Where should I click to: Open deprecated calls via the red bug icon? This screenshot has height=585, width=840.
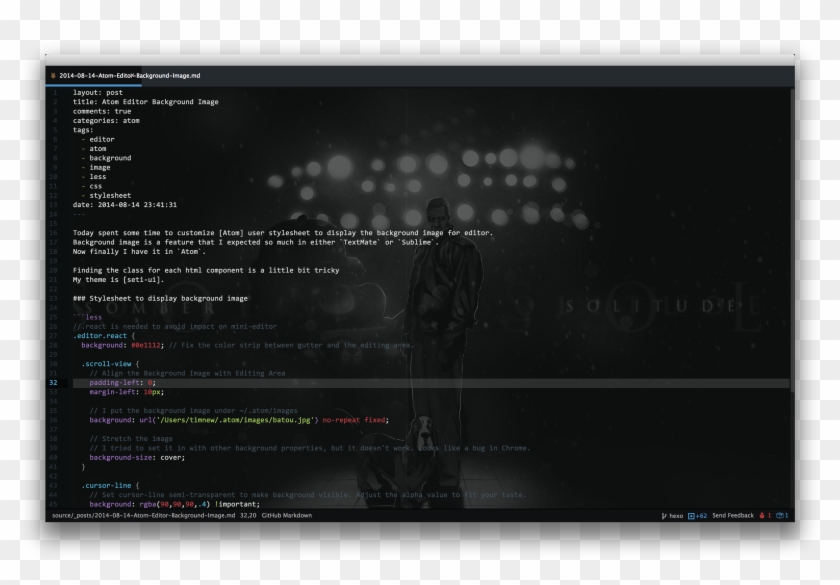[763, 516]
